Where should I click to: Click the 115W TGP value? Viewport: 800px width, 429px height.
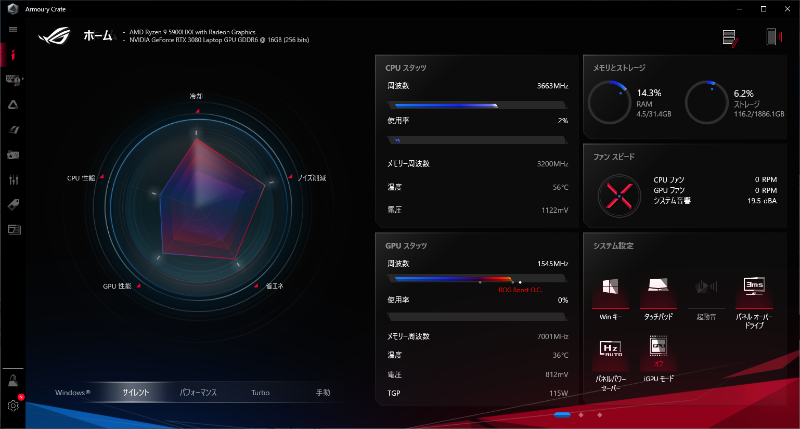click(559, 393)
